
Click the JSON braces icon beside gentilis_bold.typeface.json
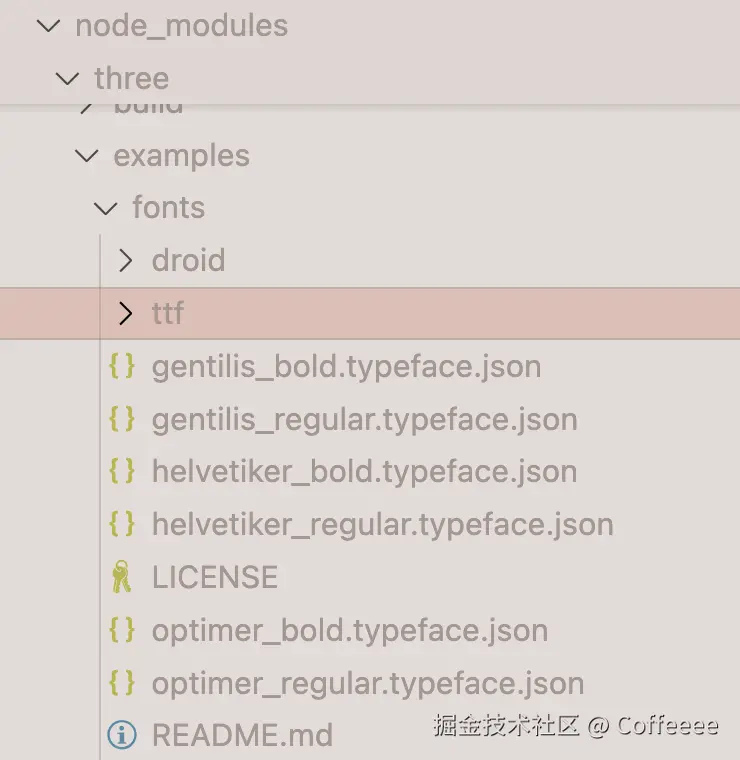[121, 366]
